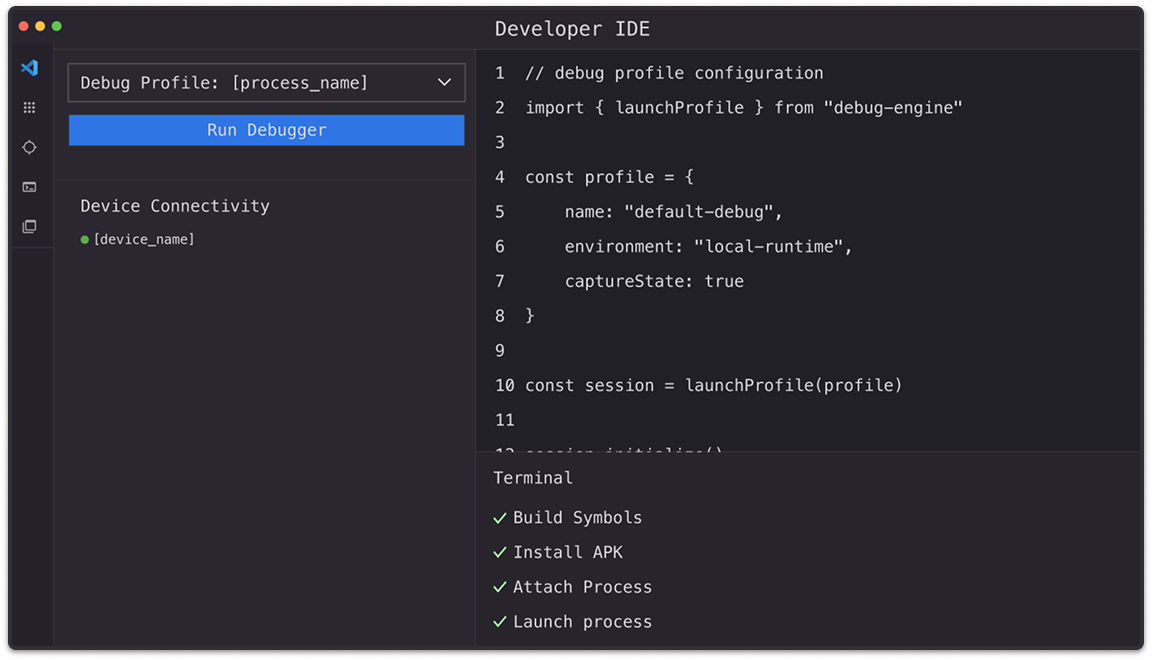
Task: Open the grid apps icon in sidebar
Action: point(29,108)
